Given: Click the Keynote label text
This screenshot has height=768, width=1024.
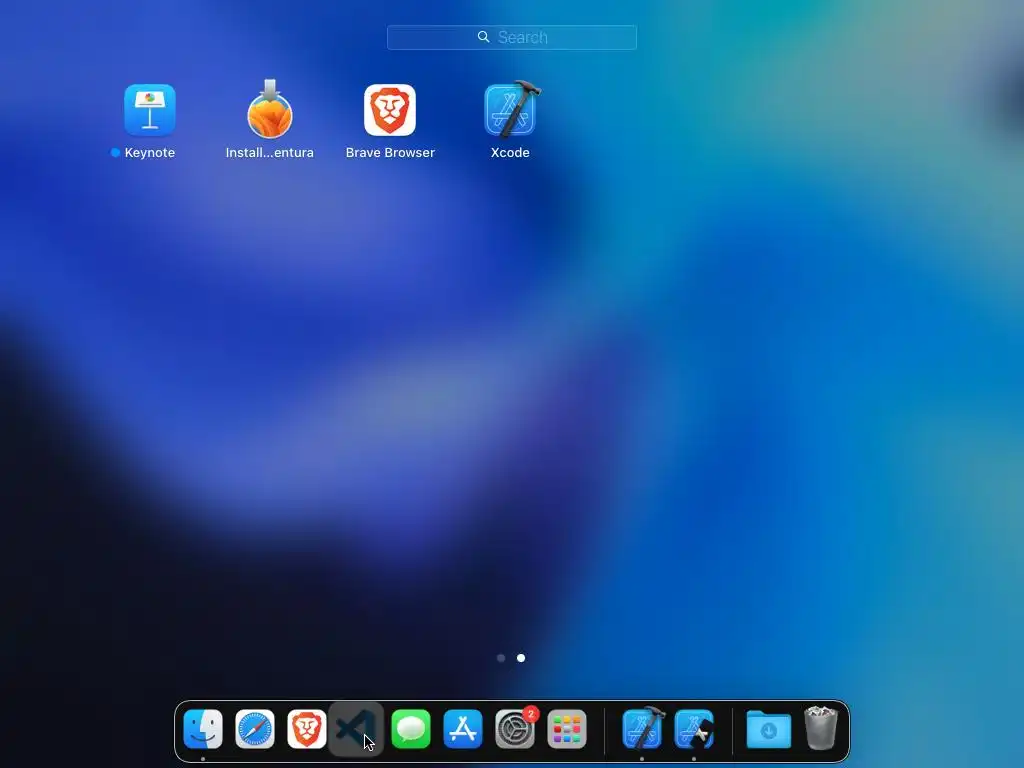Looking at the screenshot, I should [150, 152].
